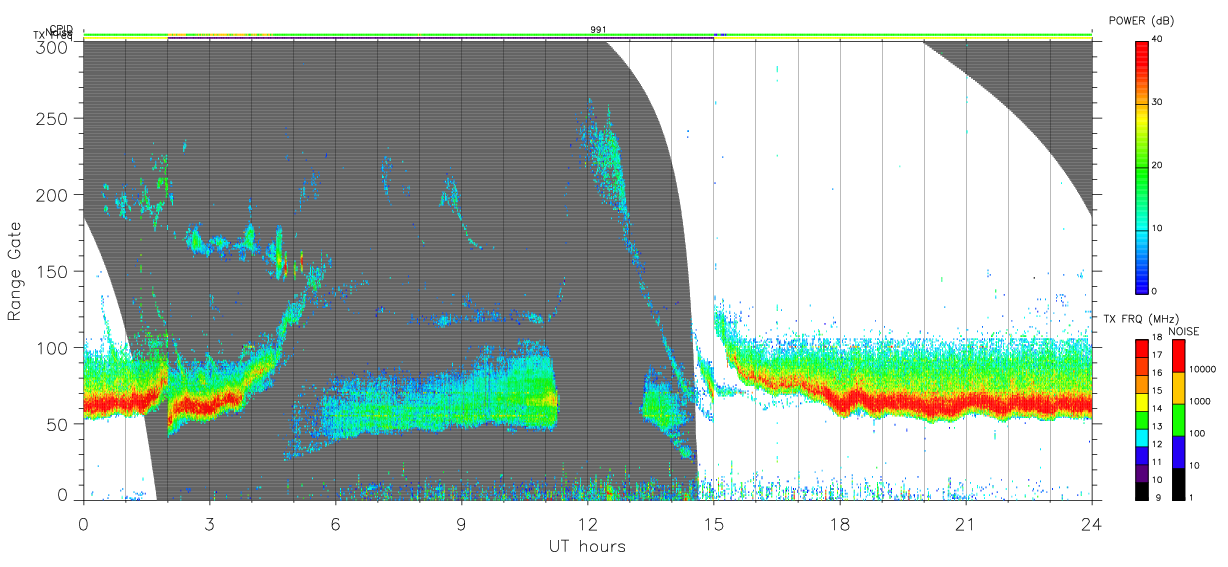Click the NOISE legend value '10000'
Screen dimensions: 1228x567
(1202, 371)
